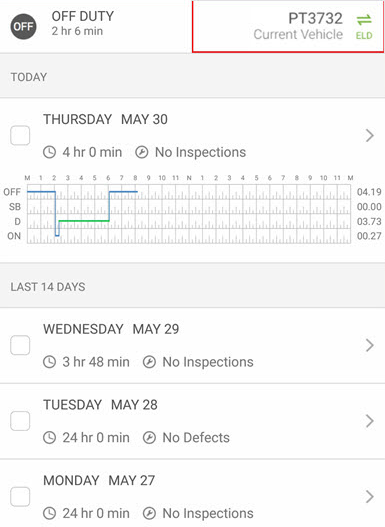The width and height of the screenshot is (385, 527).
Task: Click the clock icon beside 4 hr 0 min
Action: coord(49,152)
